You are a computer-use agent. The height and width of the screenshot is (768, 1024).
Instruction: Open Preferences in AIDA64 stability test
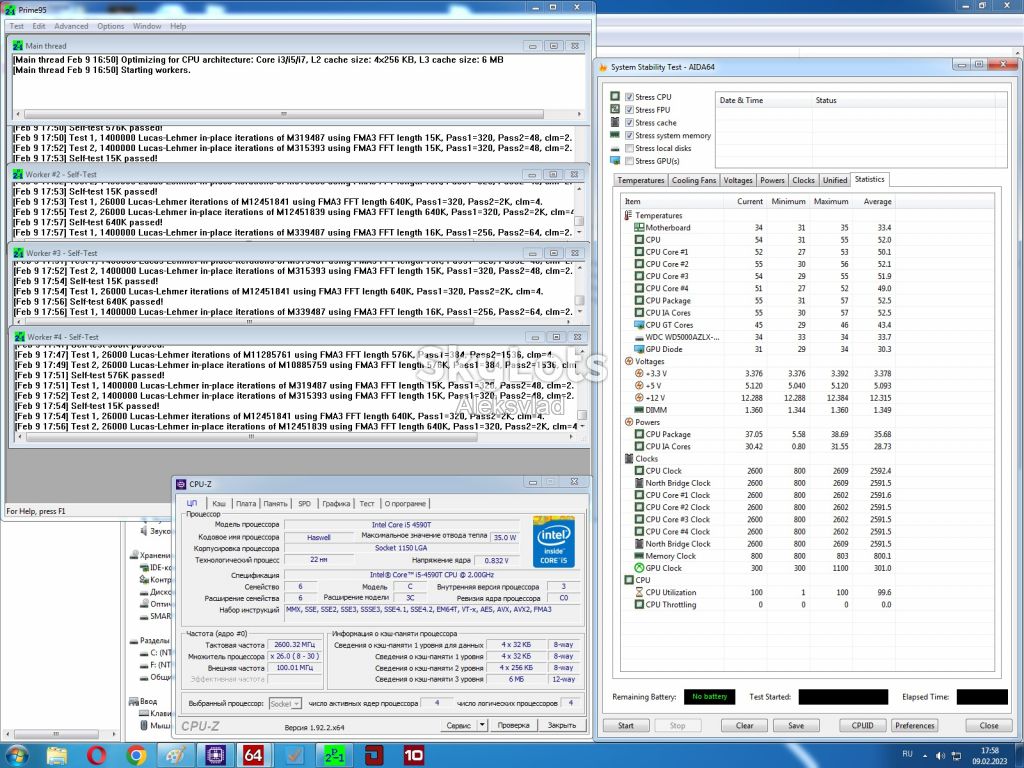(x=914, y=726)
